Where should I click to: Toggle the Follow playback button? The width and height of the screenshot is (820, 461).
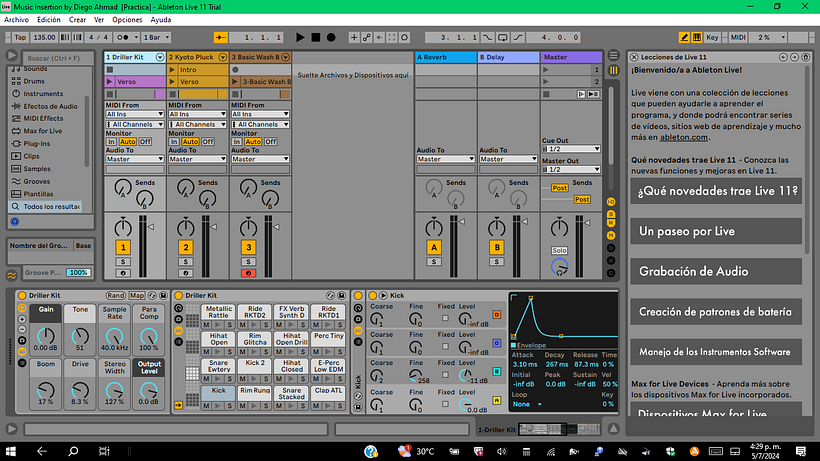point(221,37)
